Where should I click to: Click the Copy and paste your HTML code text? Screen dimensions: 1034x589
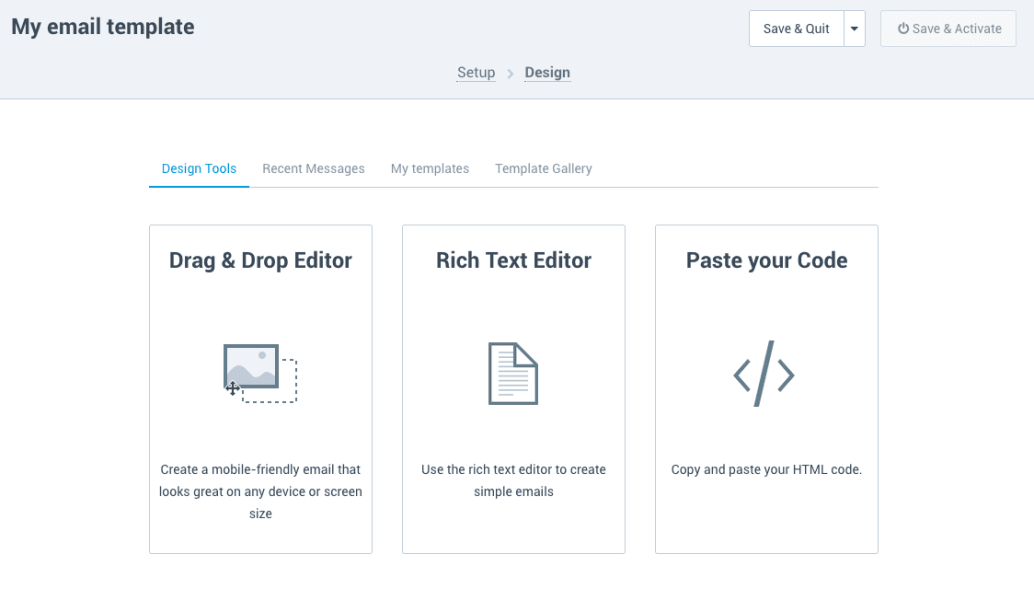pos(766,470)
